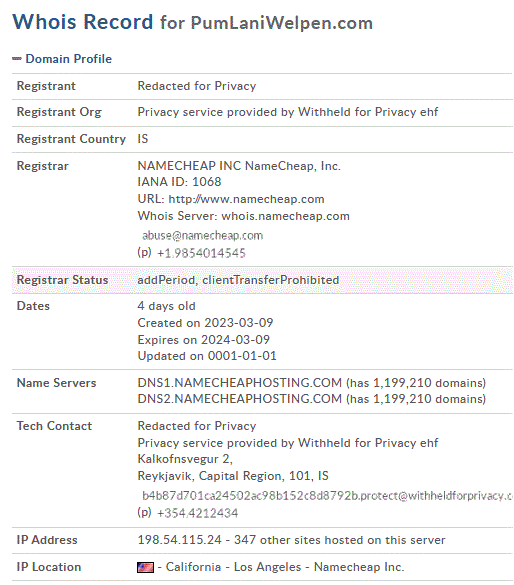Click the Registrant Org privacy service text
The image size is (514, 585).
pyautogui.click(x=288, y=112)
